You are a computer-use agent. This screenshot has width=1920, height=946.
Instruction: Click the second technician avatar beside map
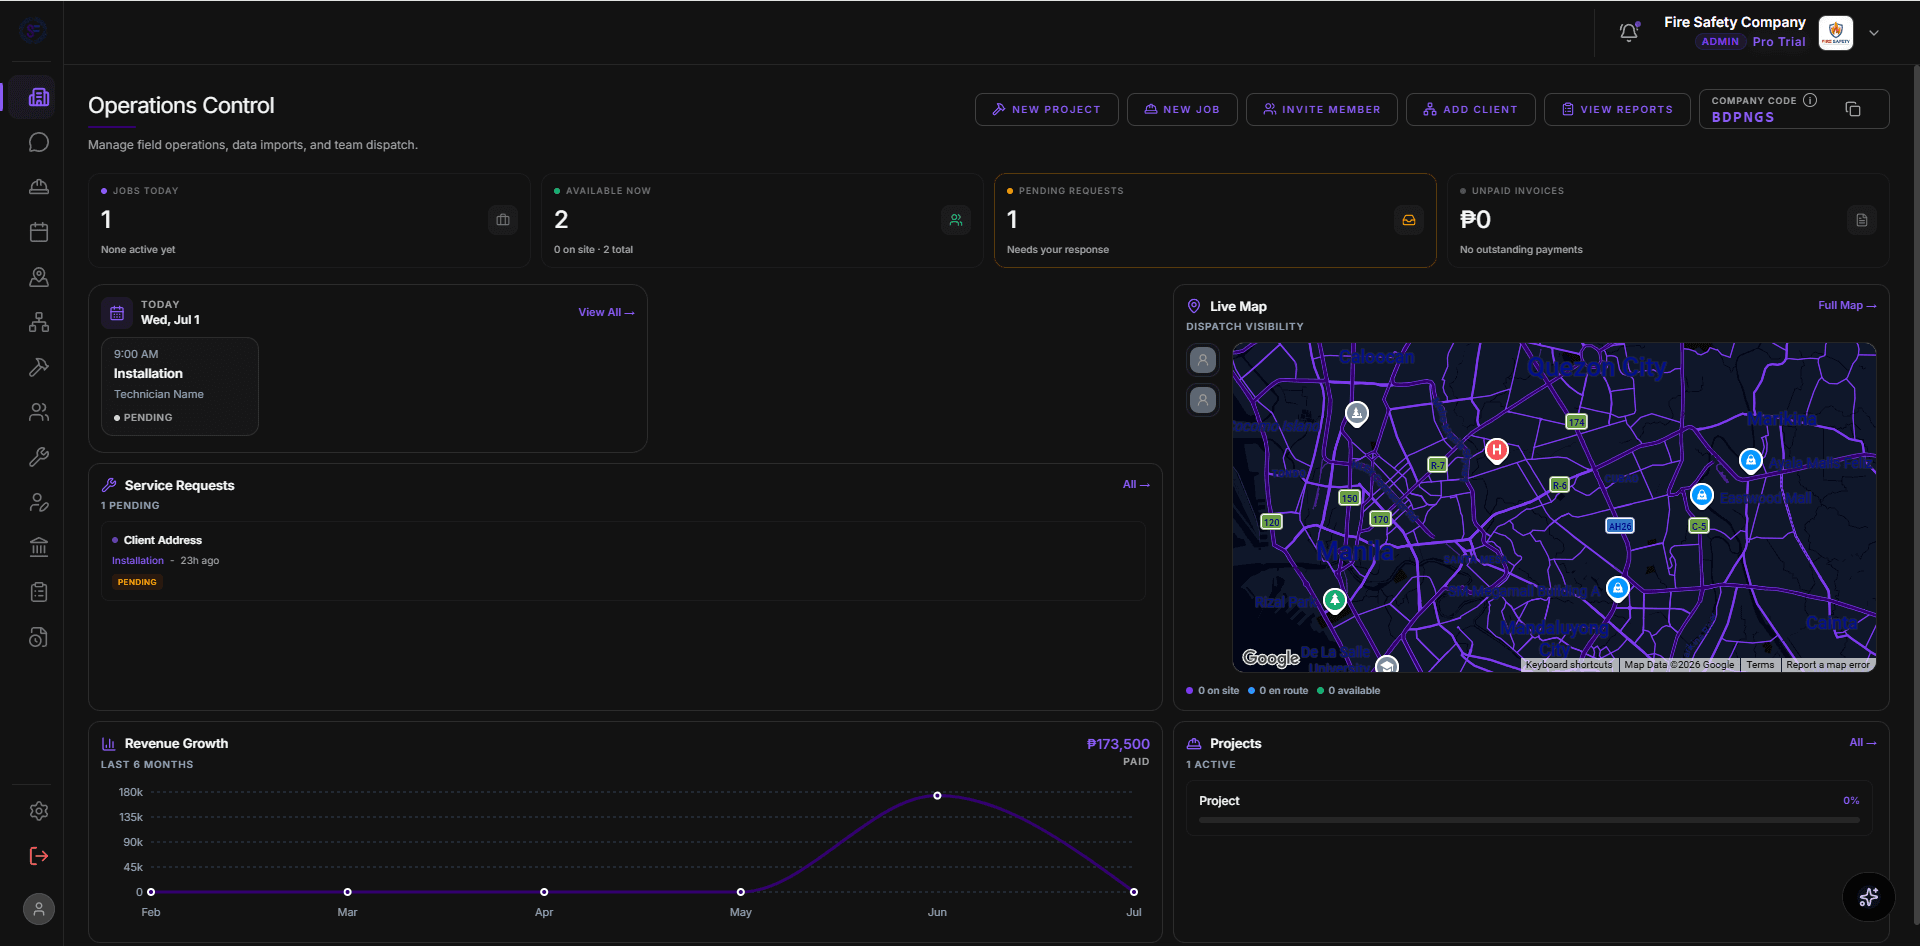tap(1203, 400)
